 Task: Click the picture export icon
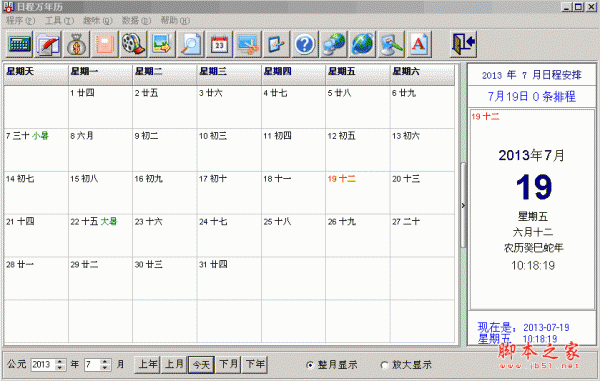[x=161, y=44]
